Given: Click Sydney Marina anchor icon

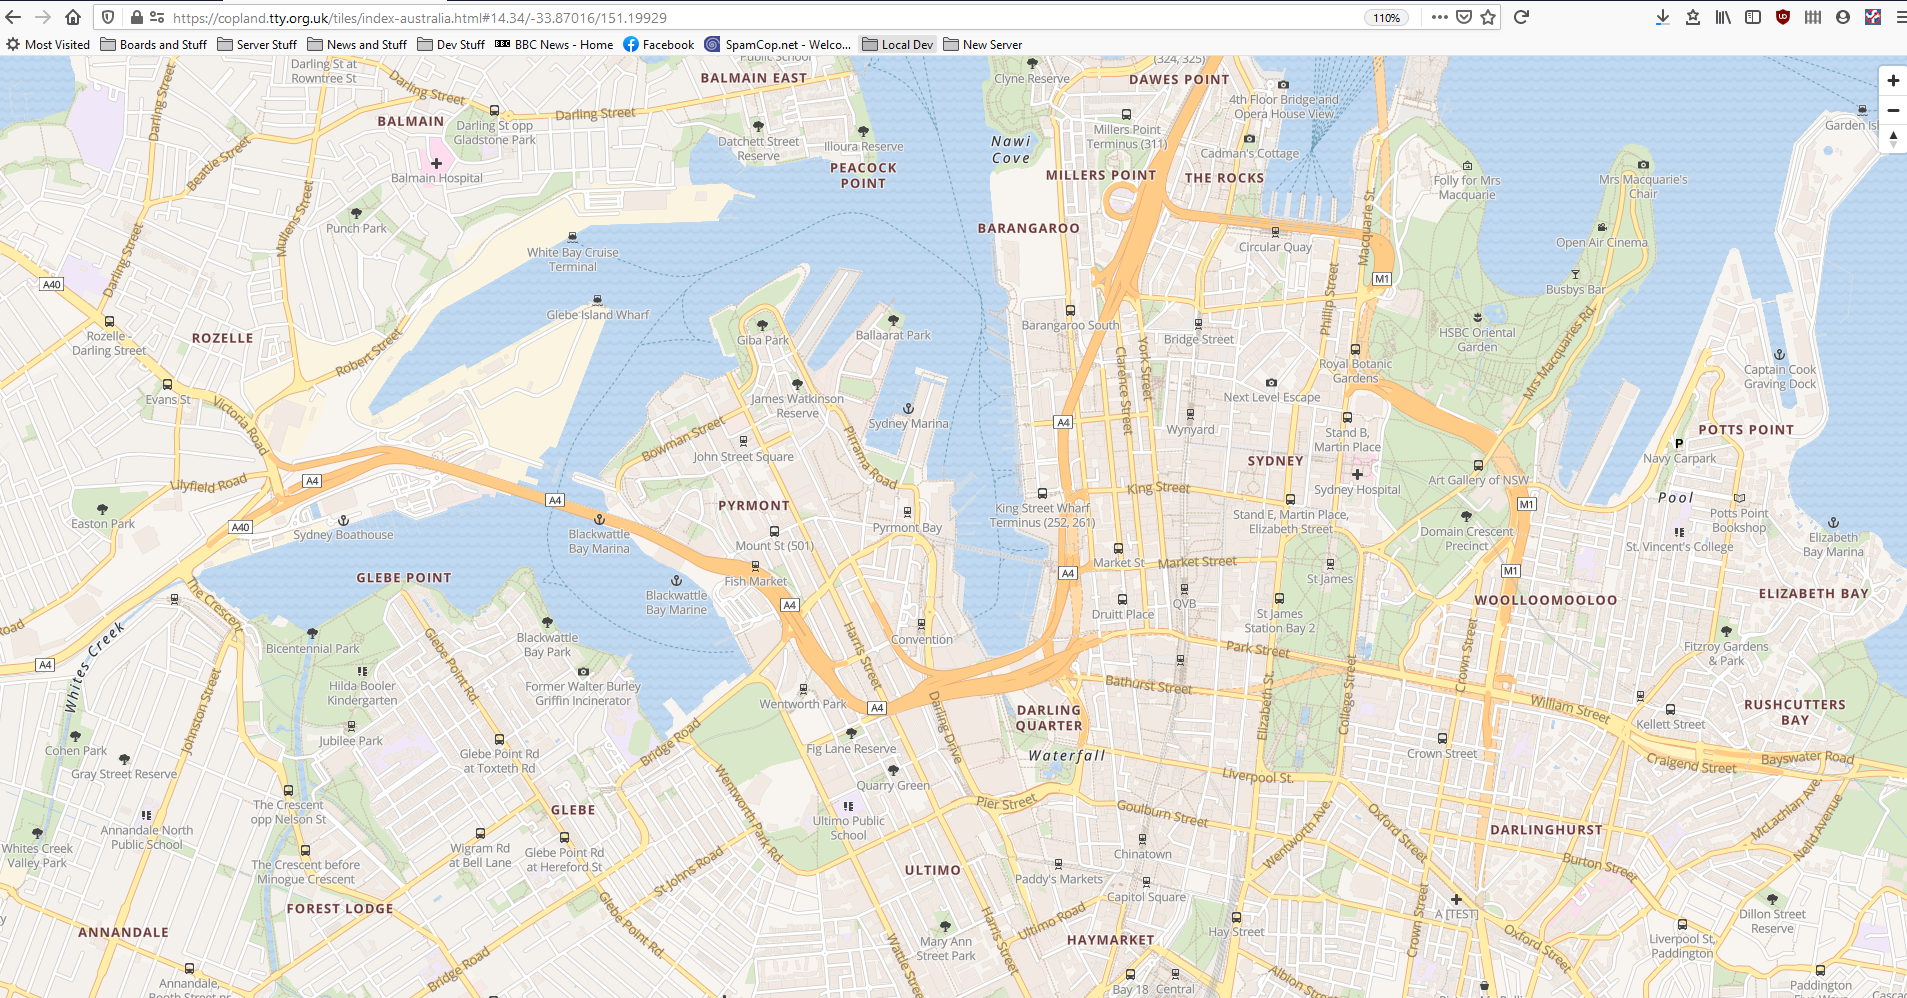Looking at the screenshot, I should coord(908,408).
